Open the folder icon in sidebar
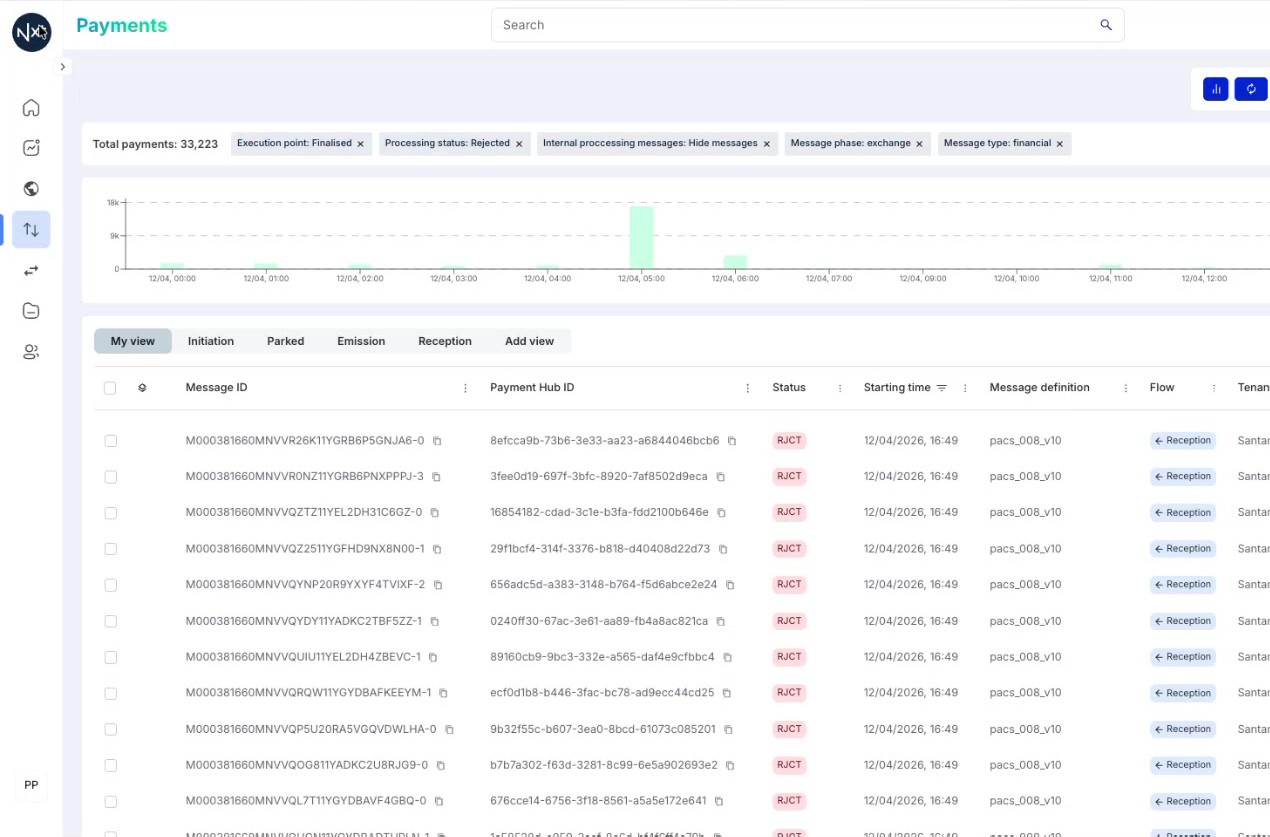The width and height of the screenshot is (1270, 837). [31, 311]
